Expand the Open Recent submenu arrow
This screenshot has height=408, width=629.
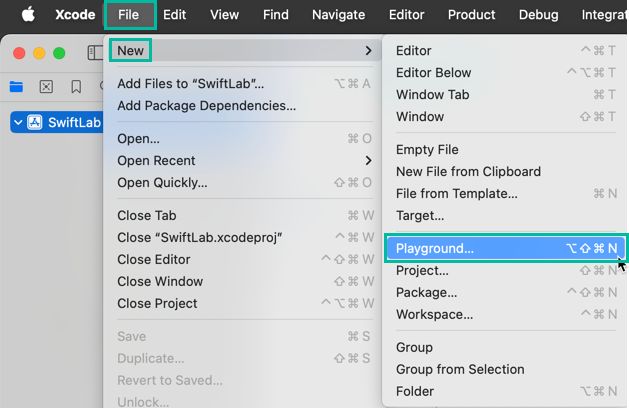(x=368, y=161)
